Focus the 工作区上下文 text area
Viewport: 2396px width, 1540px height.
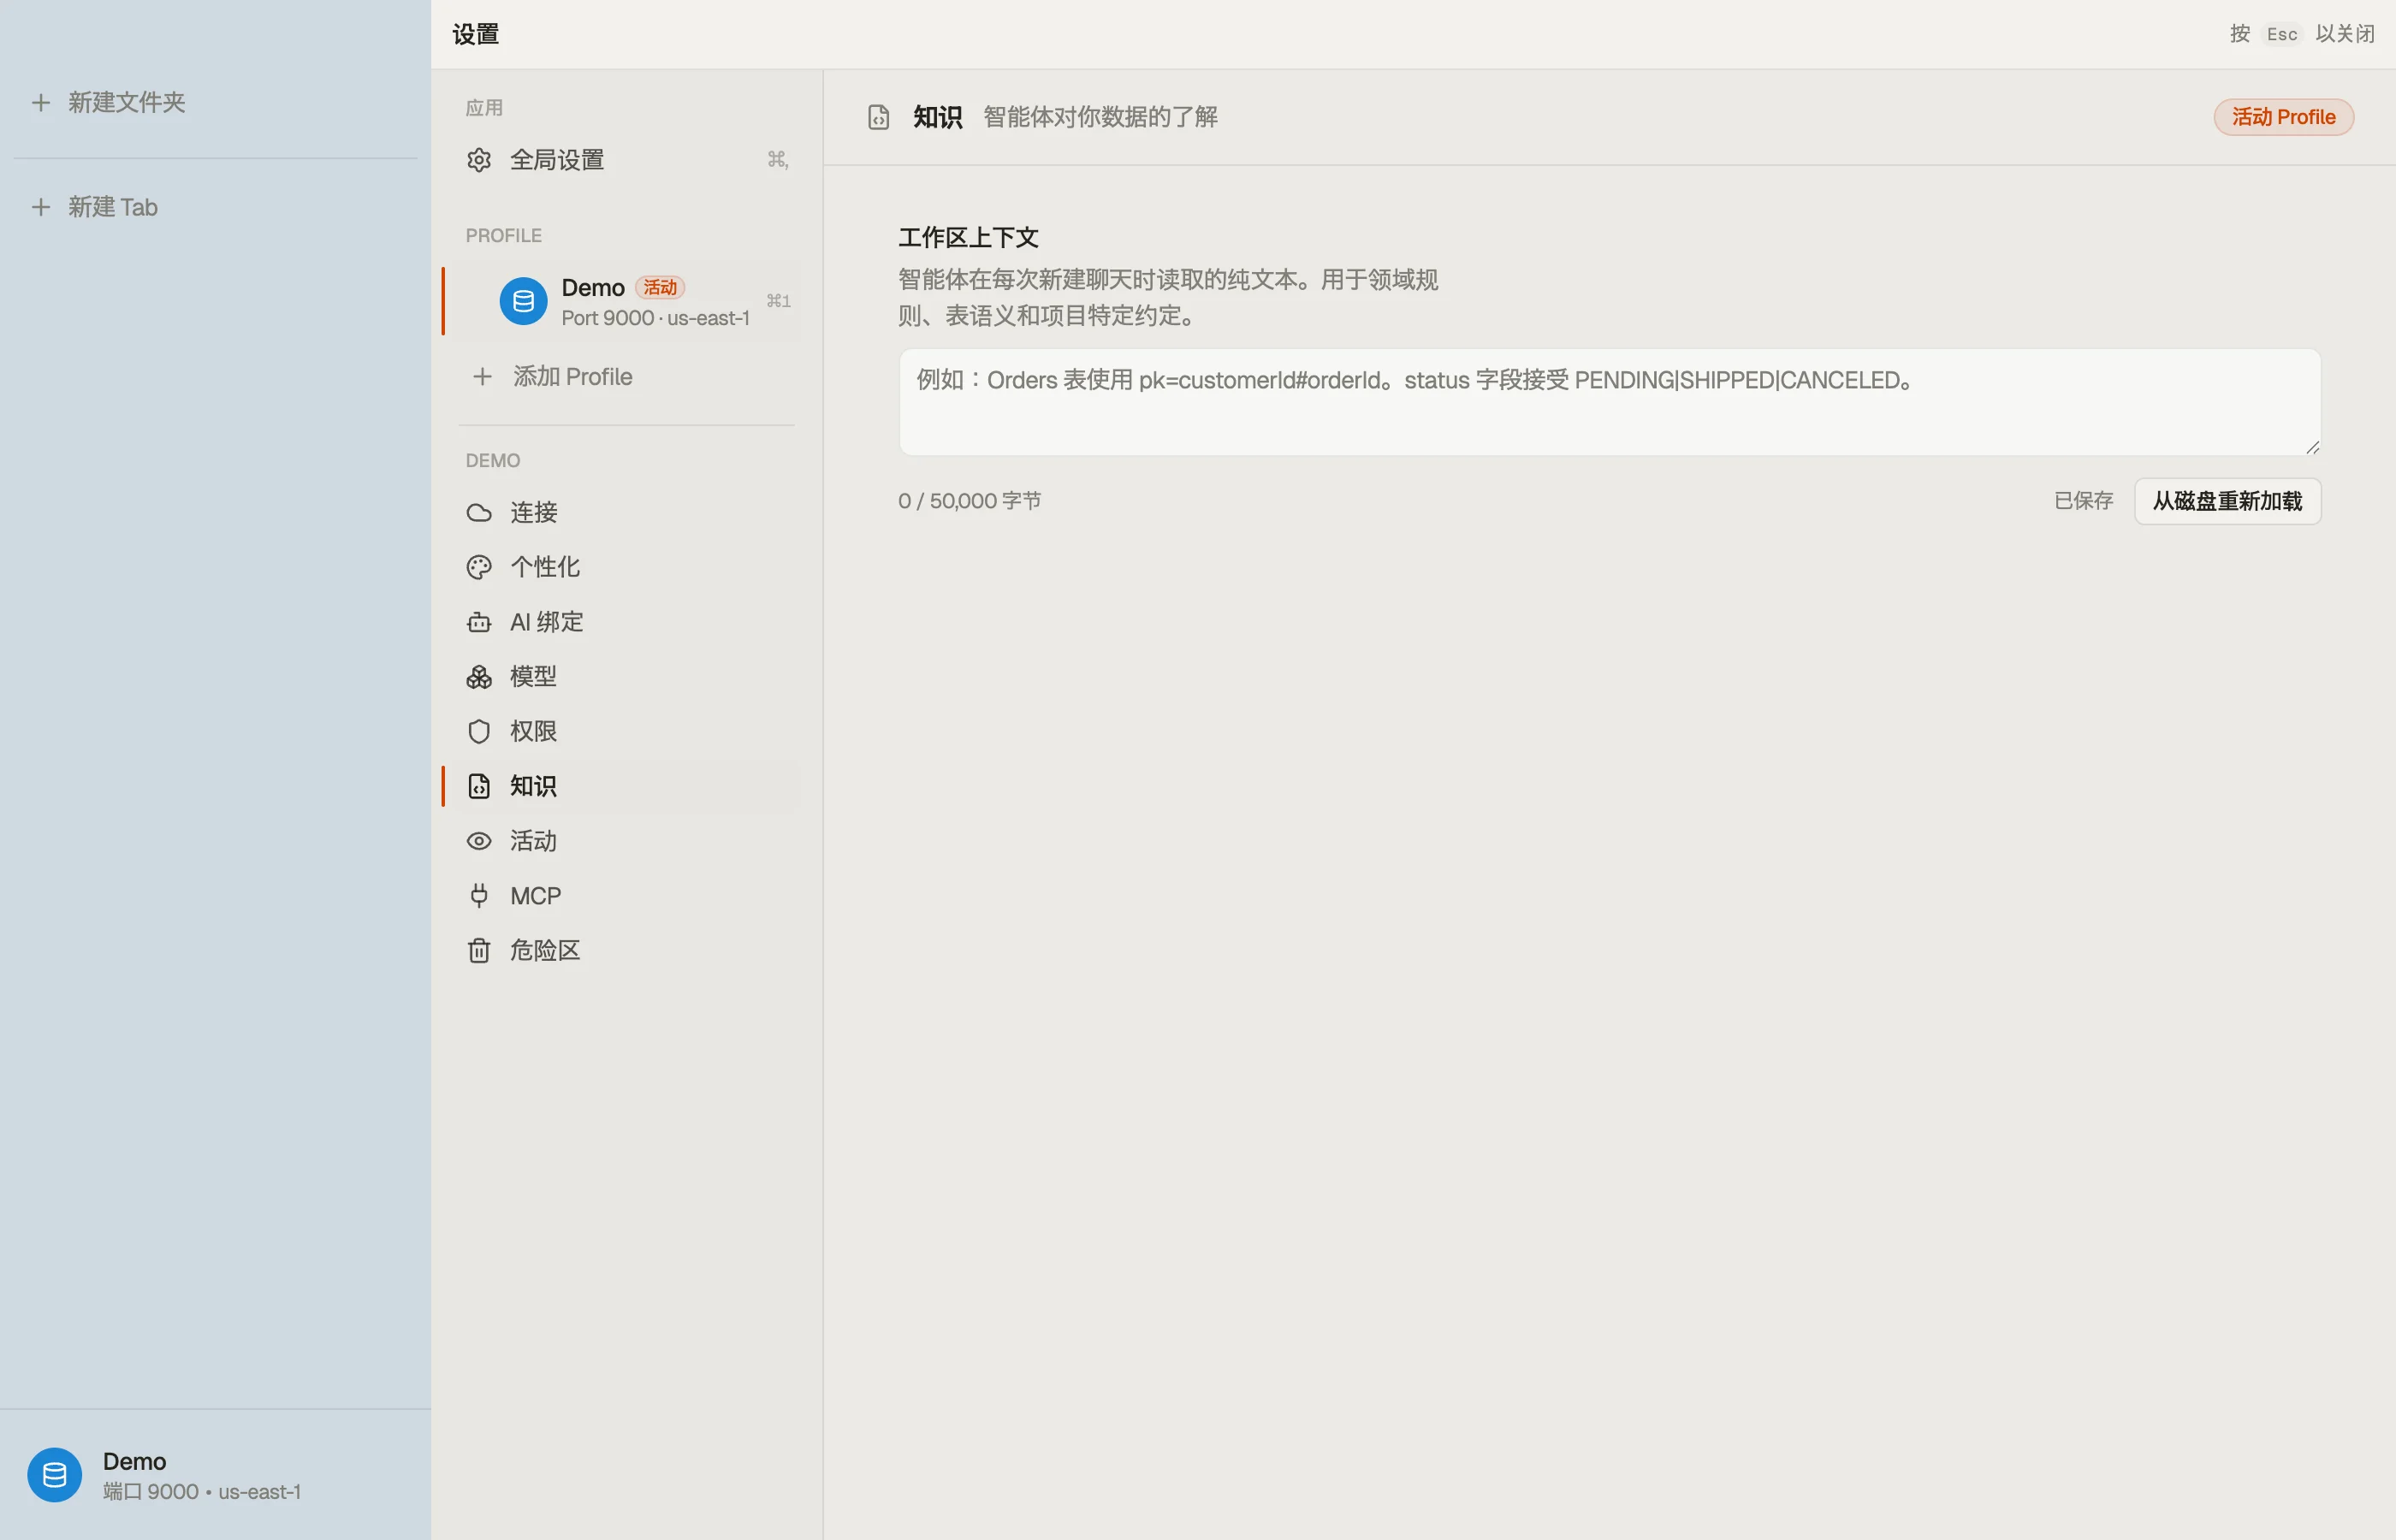(1609, 402)
